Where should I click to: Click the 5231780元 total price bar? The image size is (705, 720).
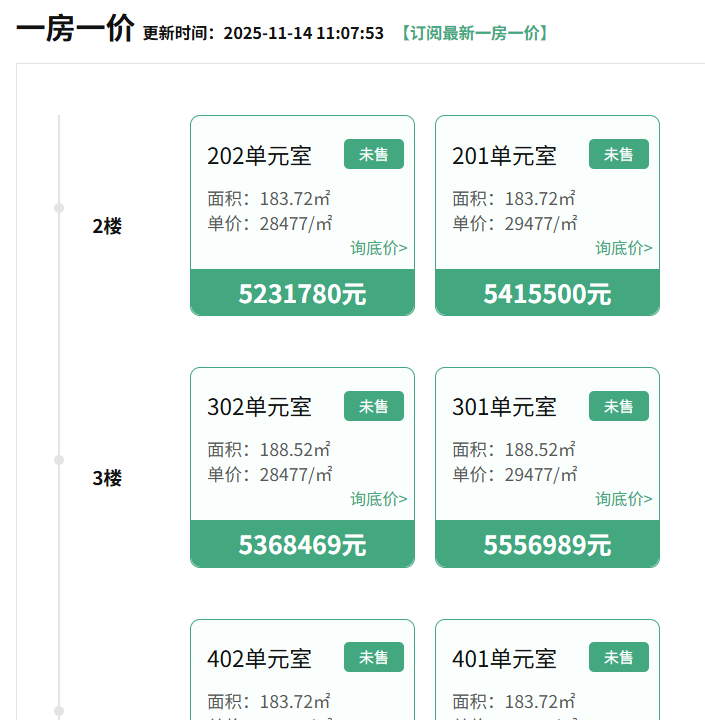point(302,293)
